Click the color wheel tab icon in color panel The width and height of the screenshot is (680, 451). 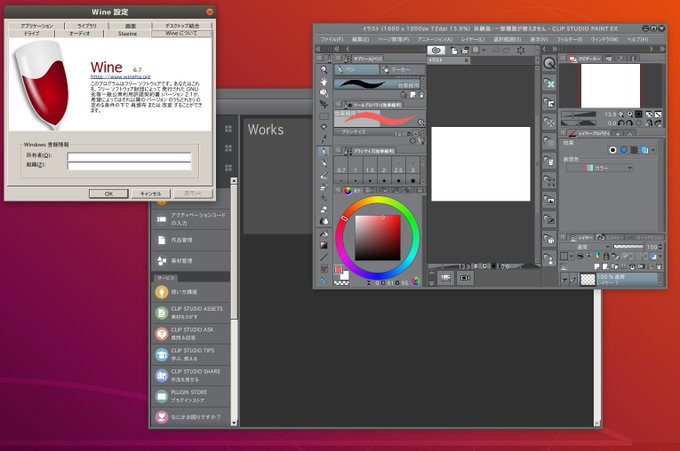point(347,190)
